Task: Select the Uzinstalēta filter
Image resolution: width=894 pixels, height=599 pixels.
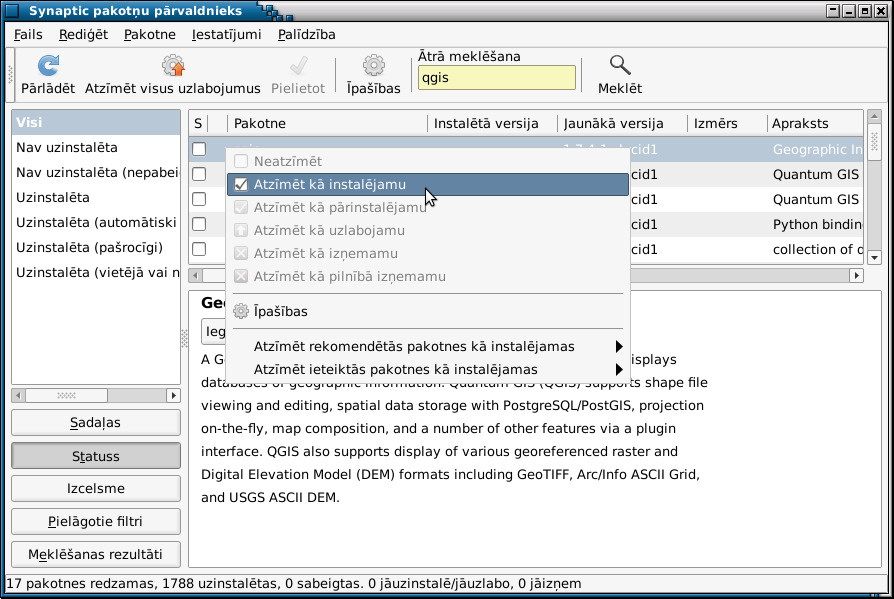Action: (96, 198)
